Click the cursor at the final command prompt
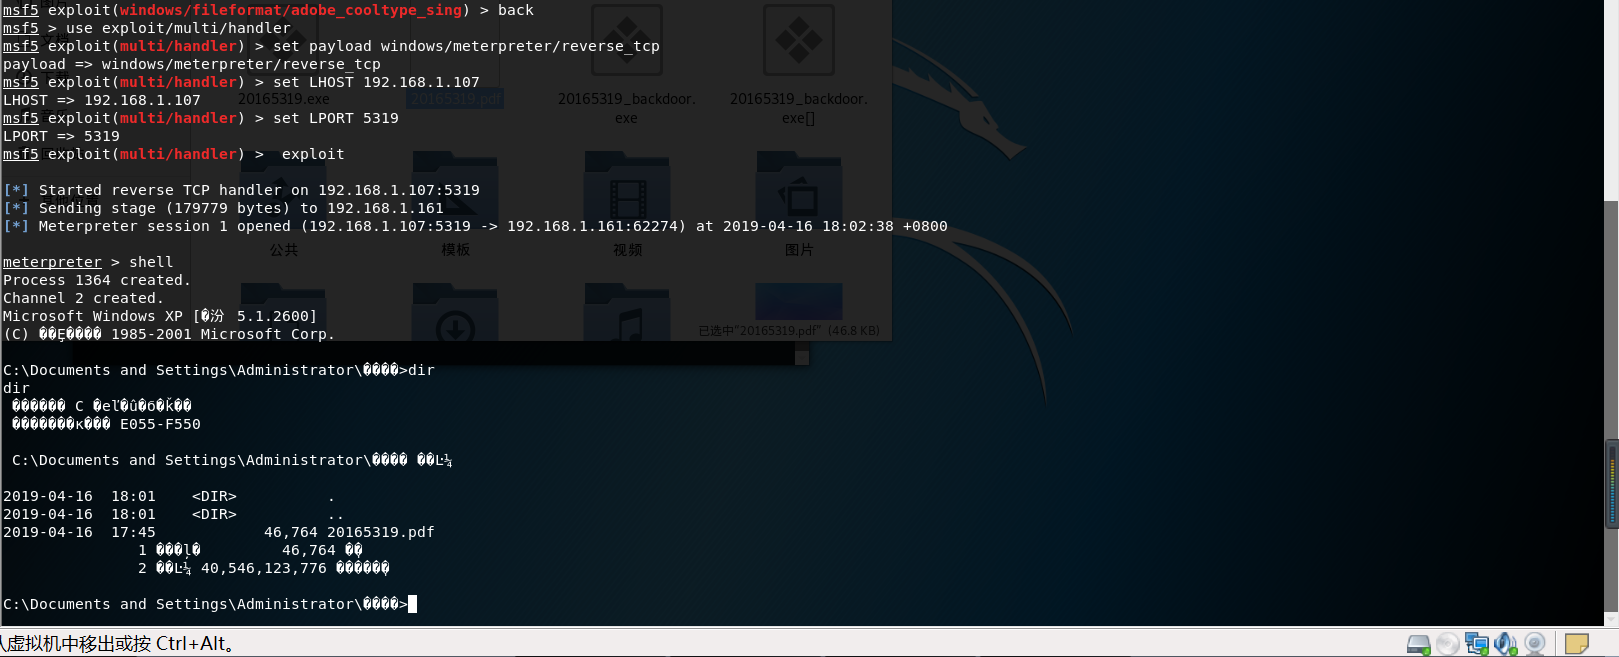The height and width of the screenshot is (657, 1619). 412,604
